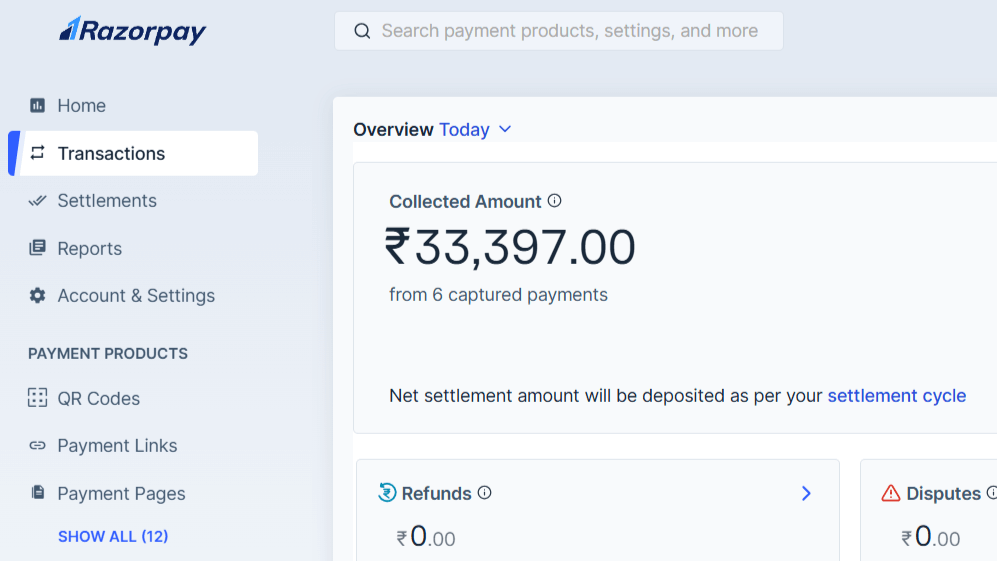The width and height of the screenshot is (997, 561).
Task: Click the Disputes card title
Action: click(944, 494)
